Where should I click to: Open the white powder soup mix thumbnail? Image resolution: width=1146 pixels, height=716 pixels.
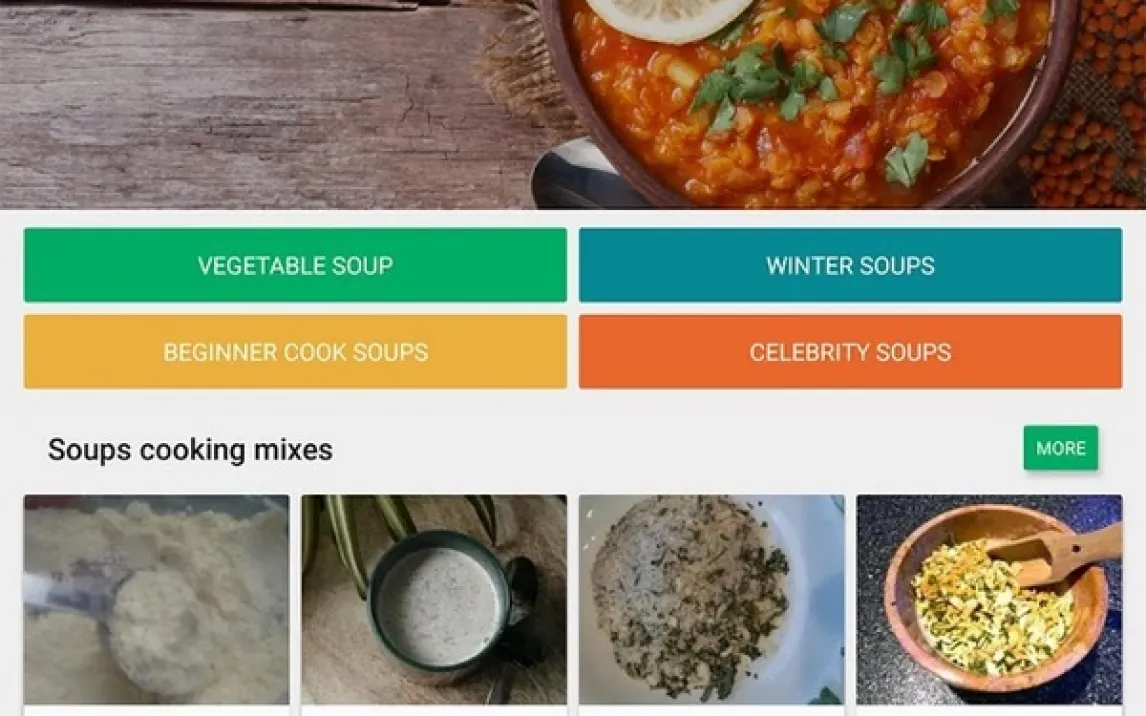[156, 600]
